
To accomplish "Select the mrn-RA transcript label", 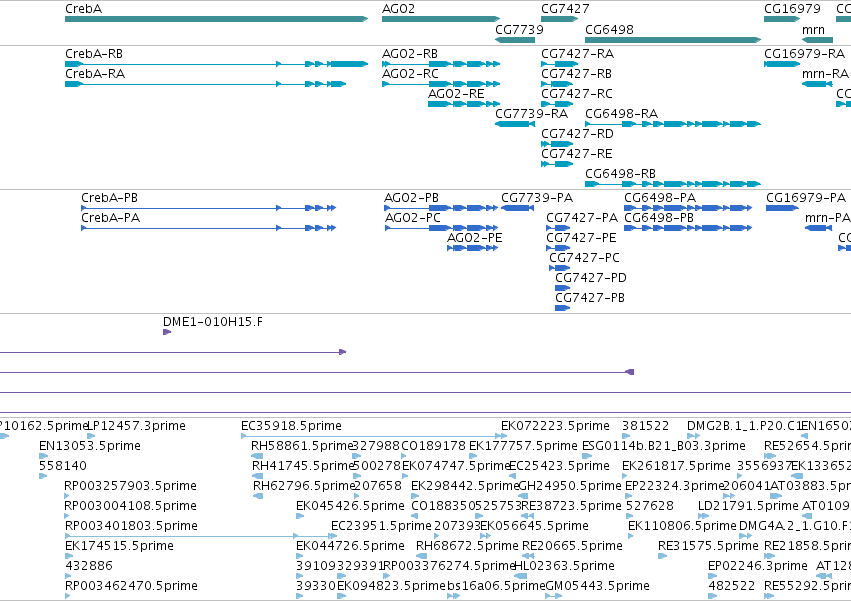I will [825, 74].
